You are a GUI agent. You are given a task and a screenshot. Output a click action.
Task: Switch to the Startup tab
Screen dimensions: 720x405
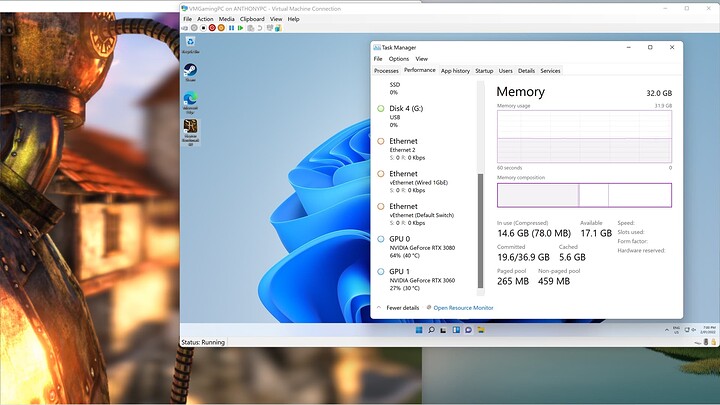(484, 71)
